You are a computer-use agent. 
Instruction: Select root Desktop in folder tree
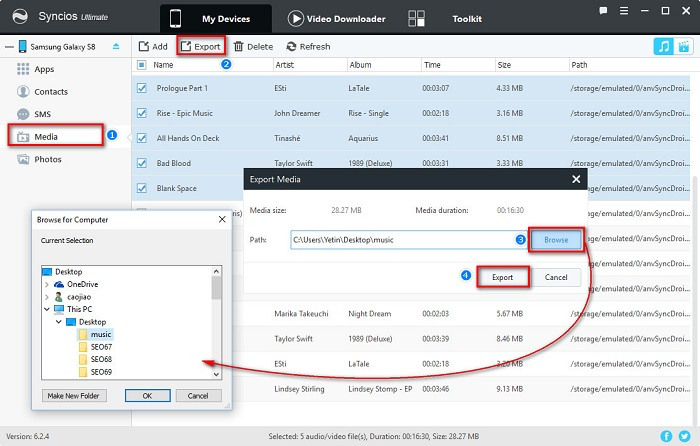tap(68, 271)
